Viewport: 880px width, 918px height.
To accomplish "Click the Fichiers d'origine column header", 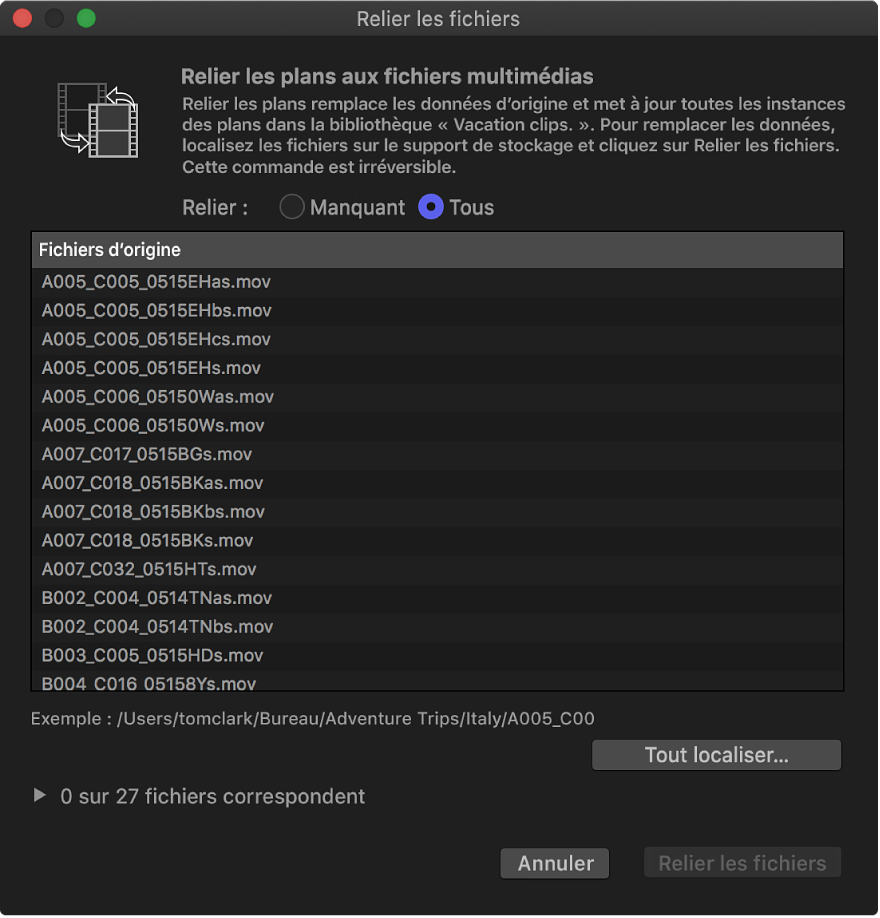I will 437,250.
